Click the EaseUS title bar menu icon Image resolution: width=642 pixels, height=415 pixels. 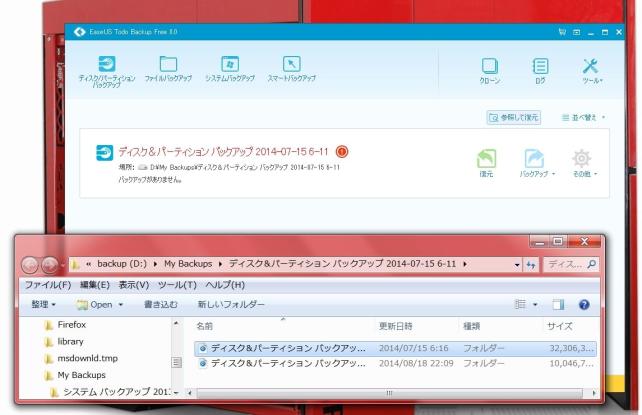(576, 32)
